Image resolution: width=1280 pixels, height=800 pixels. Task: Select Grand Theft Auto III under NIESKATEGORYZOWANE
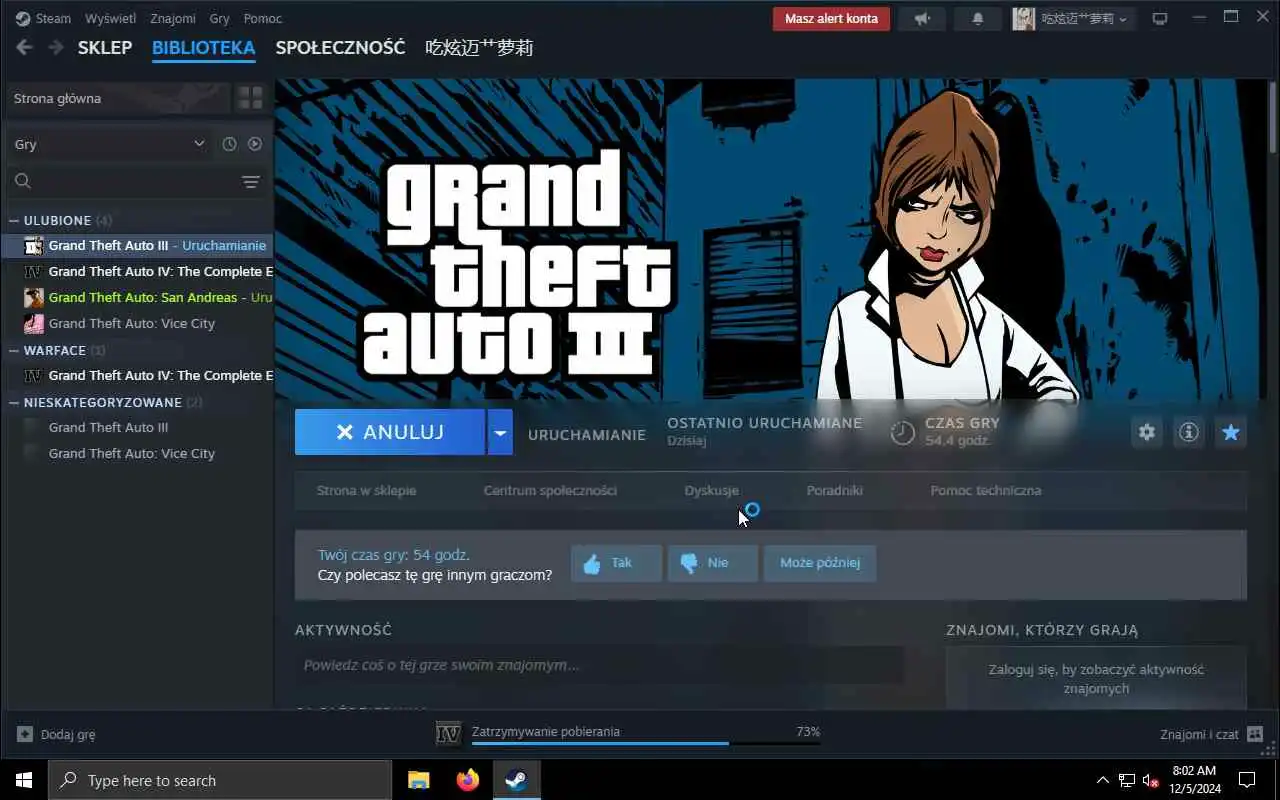(x=137, y=427)
